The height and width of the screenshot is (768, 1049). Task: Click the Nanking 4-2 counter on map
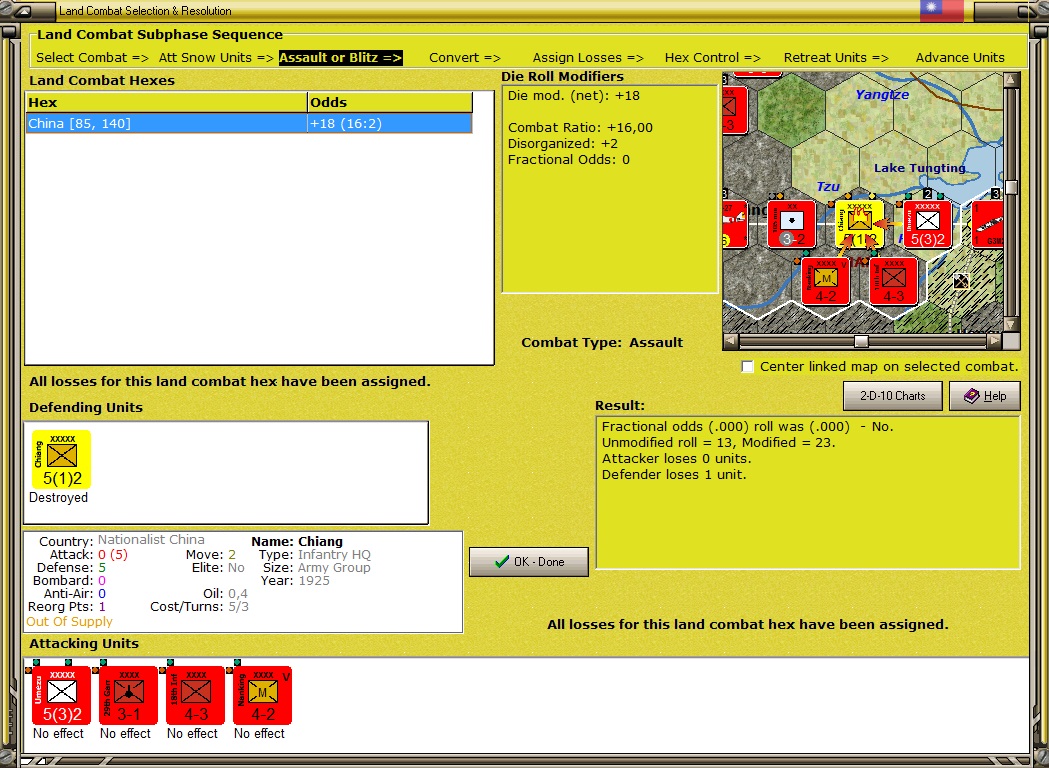826,281
